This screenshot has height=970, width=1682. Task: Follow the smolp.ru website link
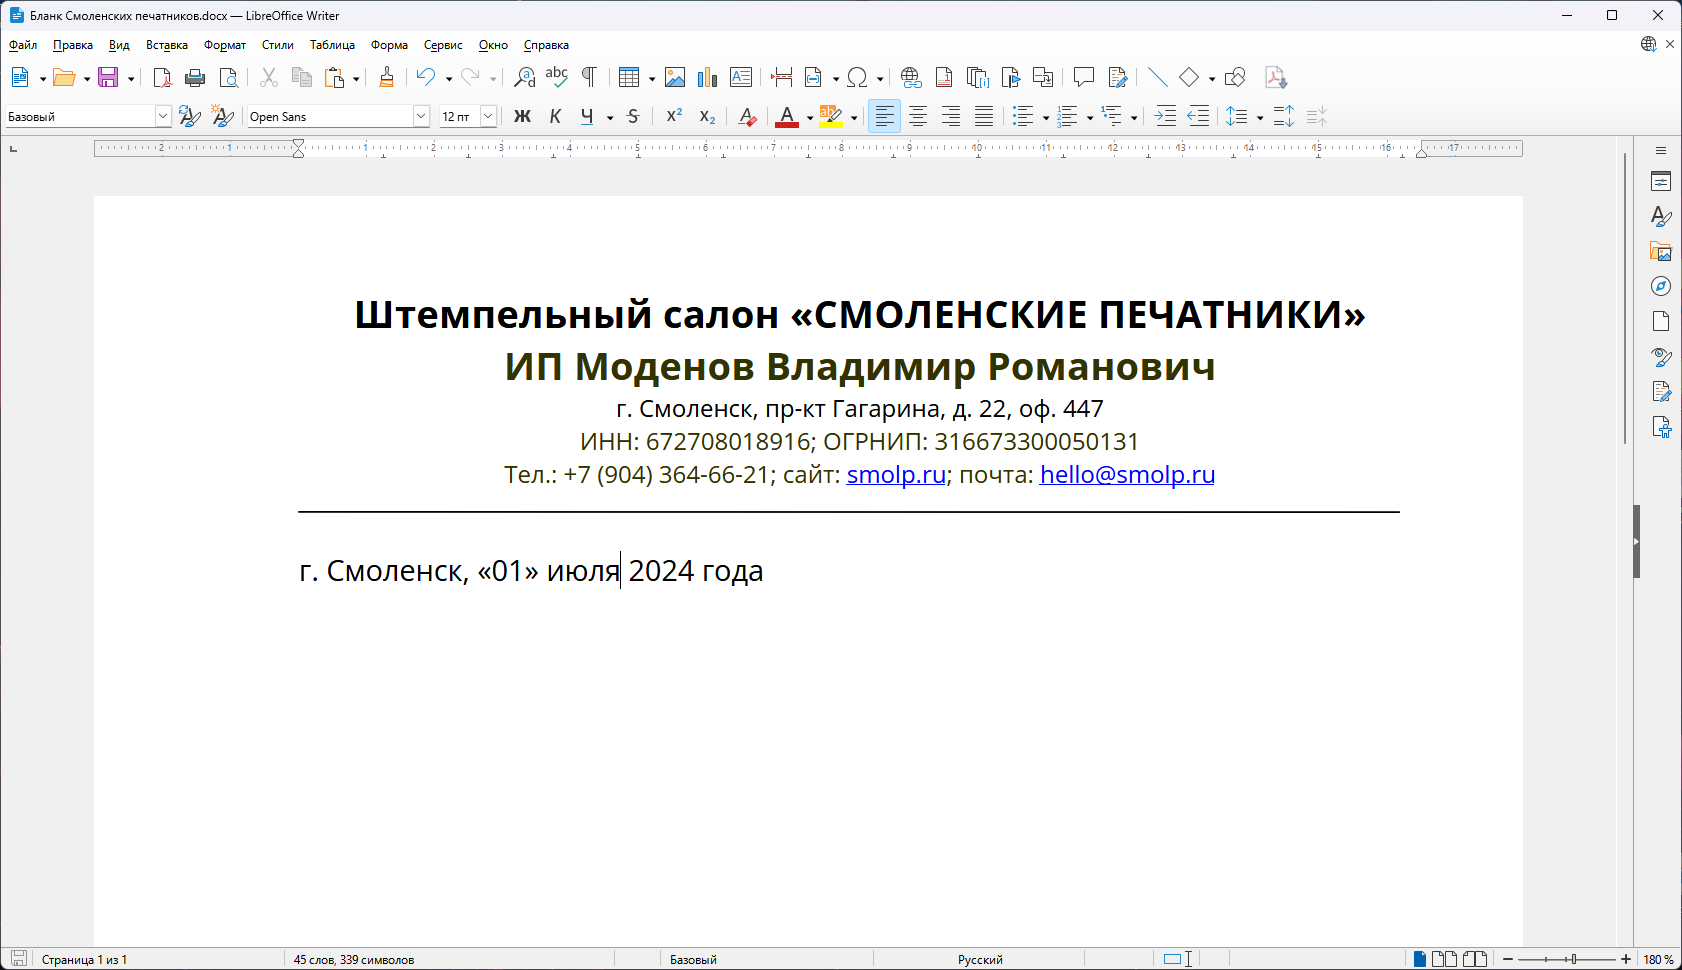point(896,474)
